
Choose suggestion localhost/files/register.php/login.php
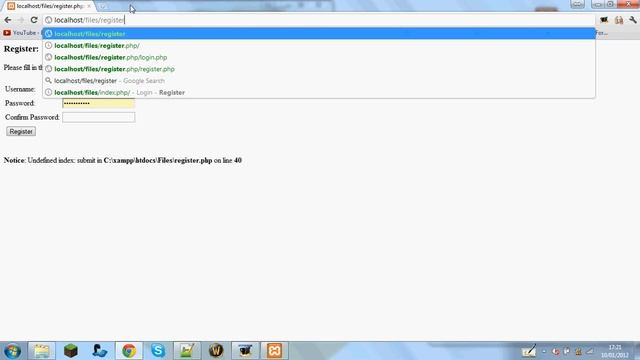click(x=319, y=58)
